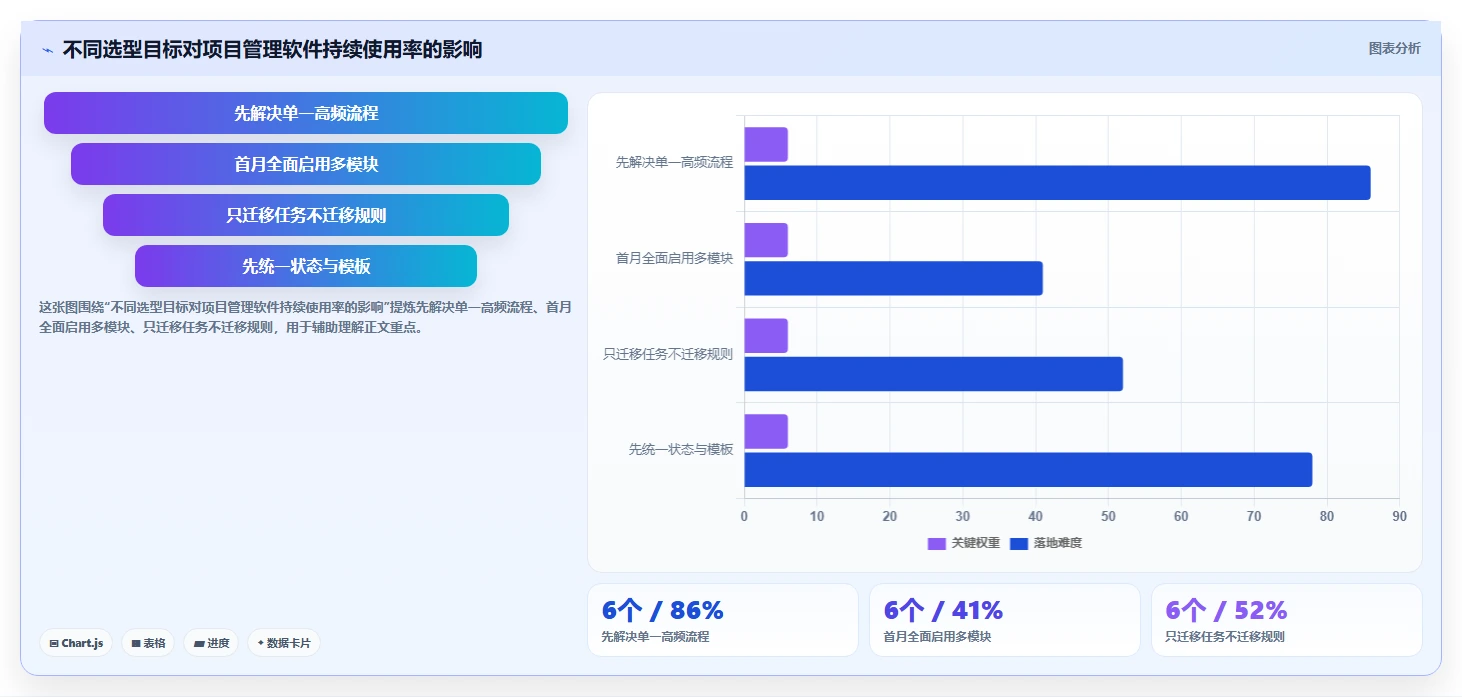Click the 数据卡片 tag chip

[x=284, y=643]
